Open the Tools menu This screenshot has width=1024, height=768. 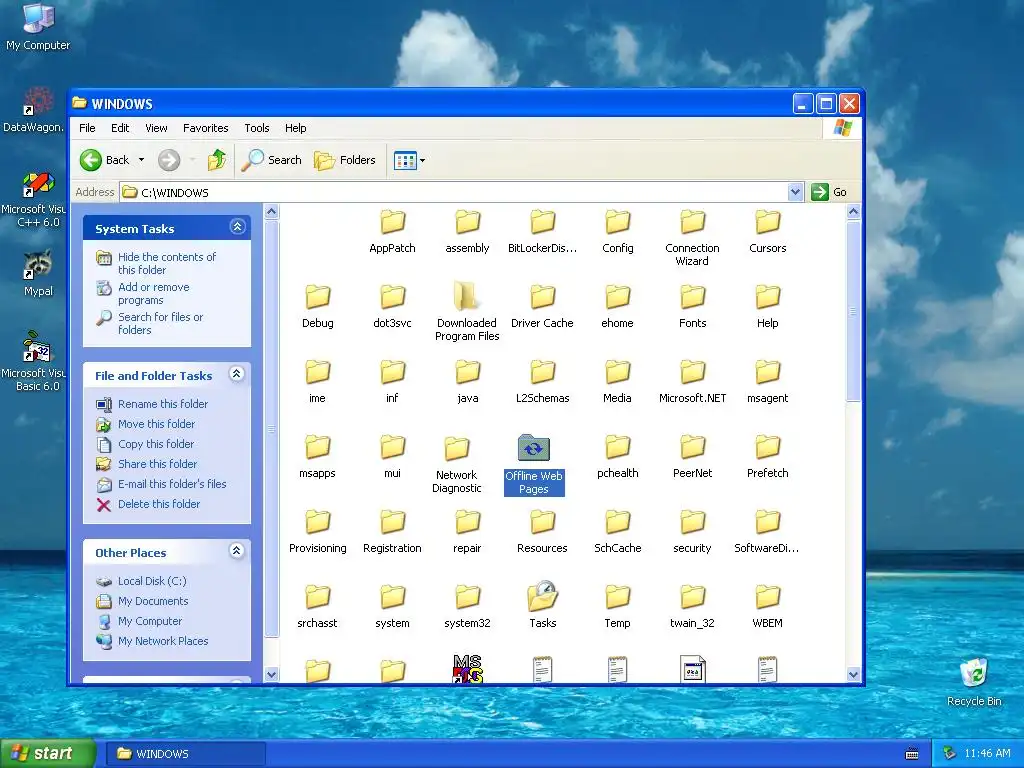click(x=257, y=128)
